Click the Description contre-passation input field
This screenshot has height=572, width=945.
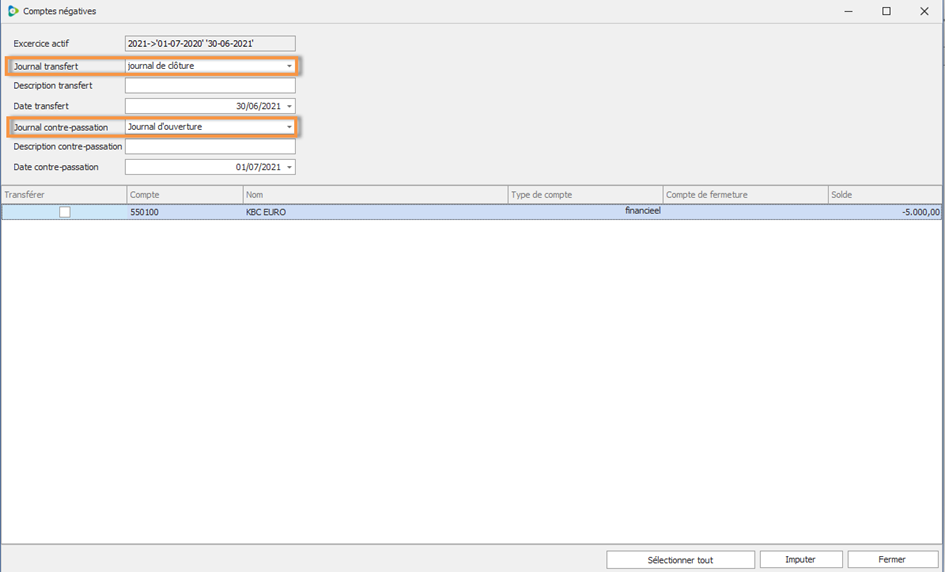click(210, 146)
